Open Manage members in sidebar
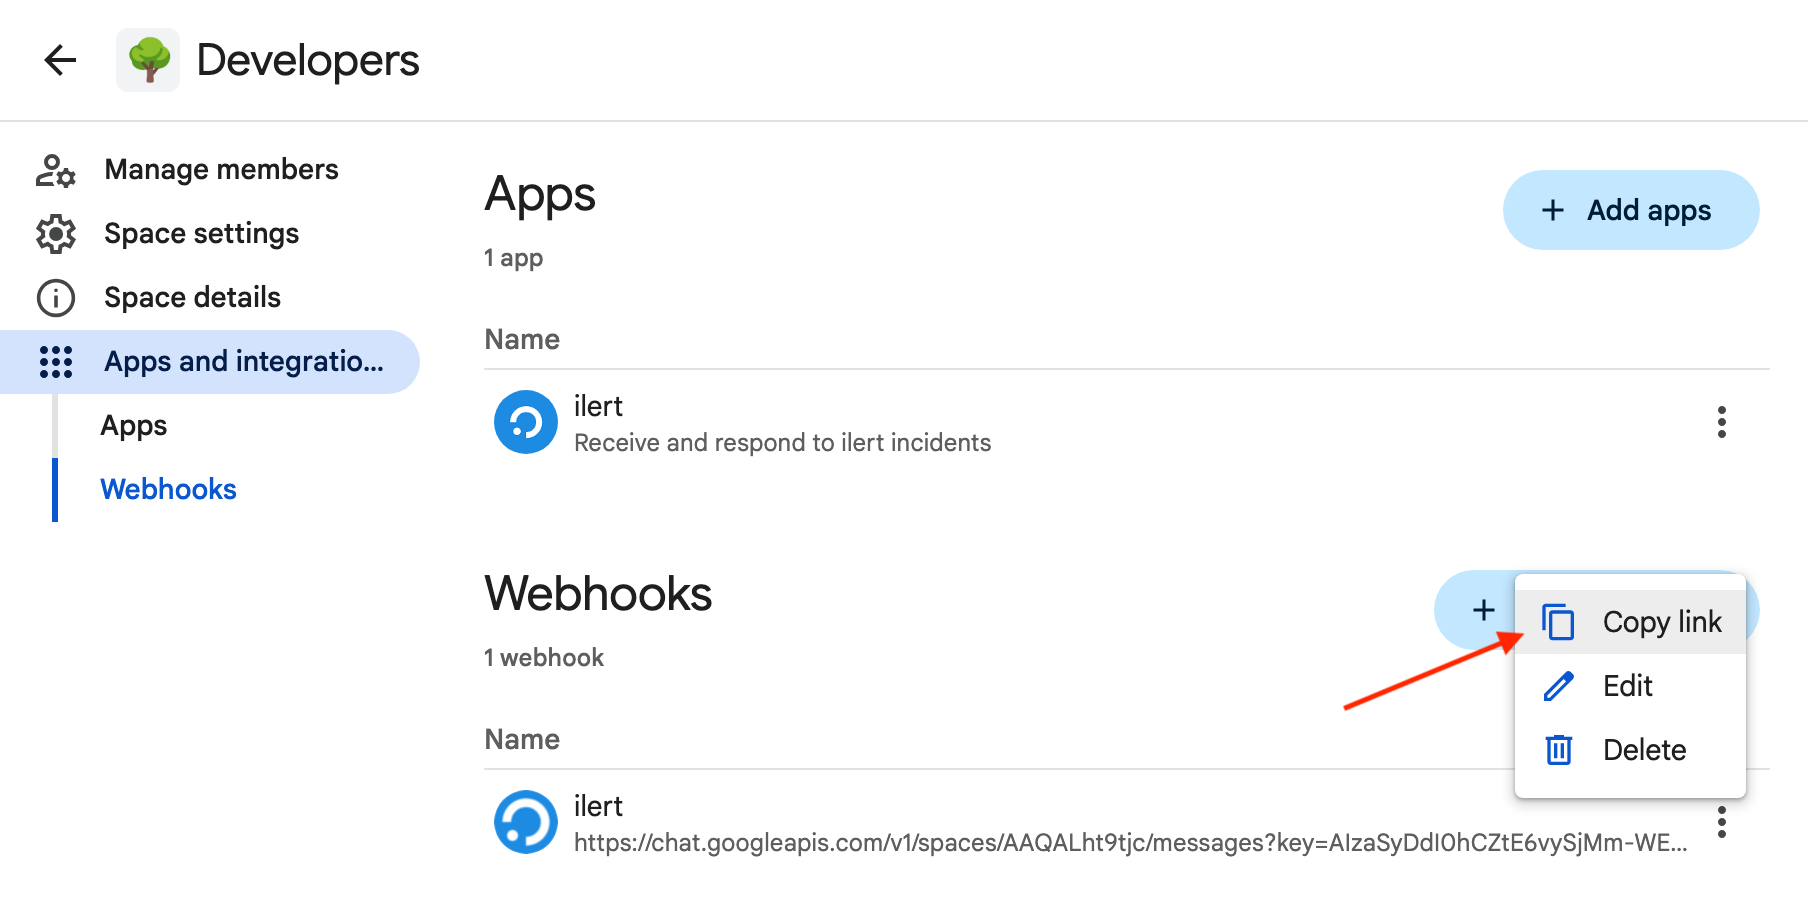This screenshot has height=904, width=1808. pos(221,170)
